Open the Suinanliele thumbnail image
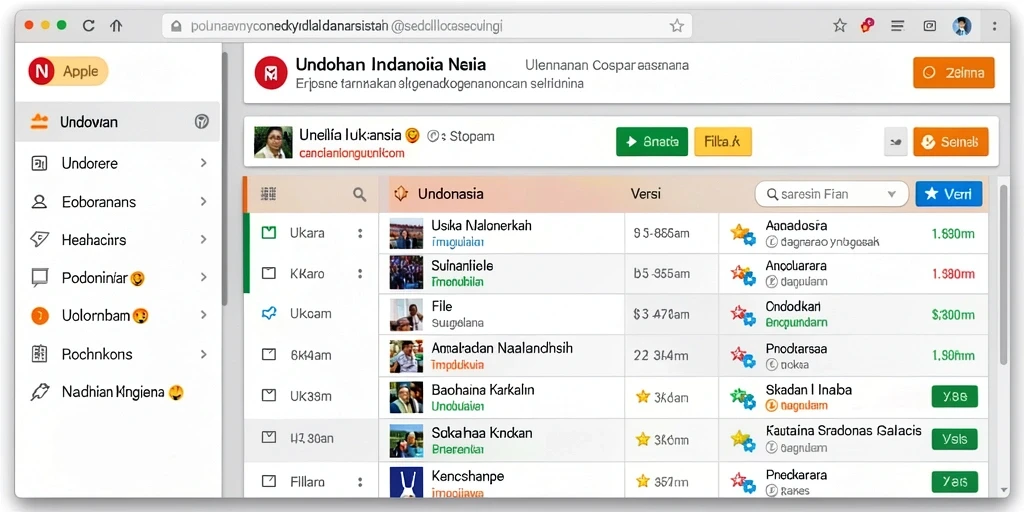This screenshot has height=512, width=1024. (406, 273)
